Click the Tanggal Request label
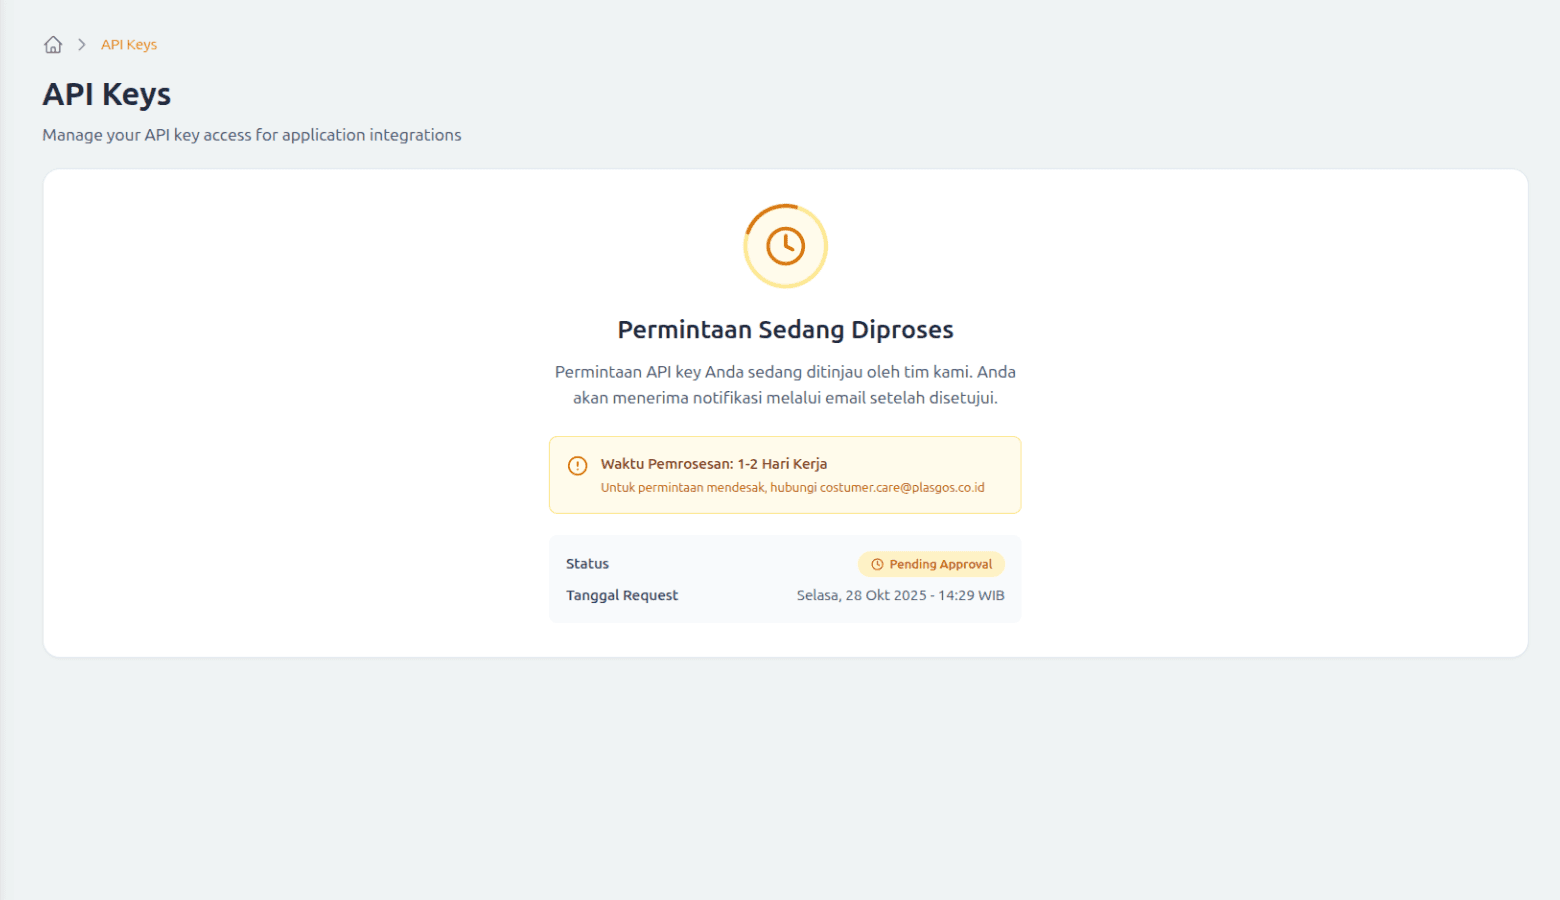1560x900 pixels. [622, 595]
